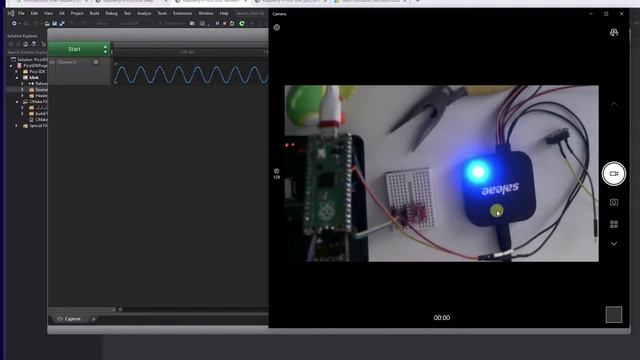
Task: Click the switch camera icon
Action: tap(613, 33)
